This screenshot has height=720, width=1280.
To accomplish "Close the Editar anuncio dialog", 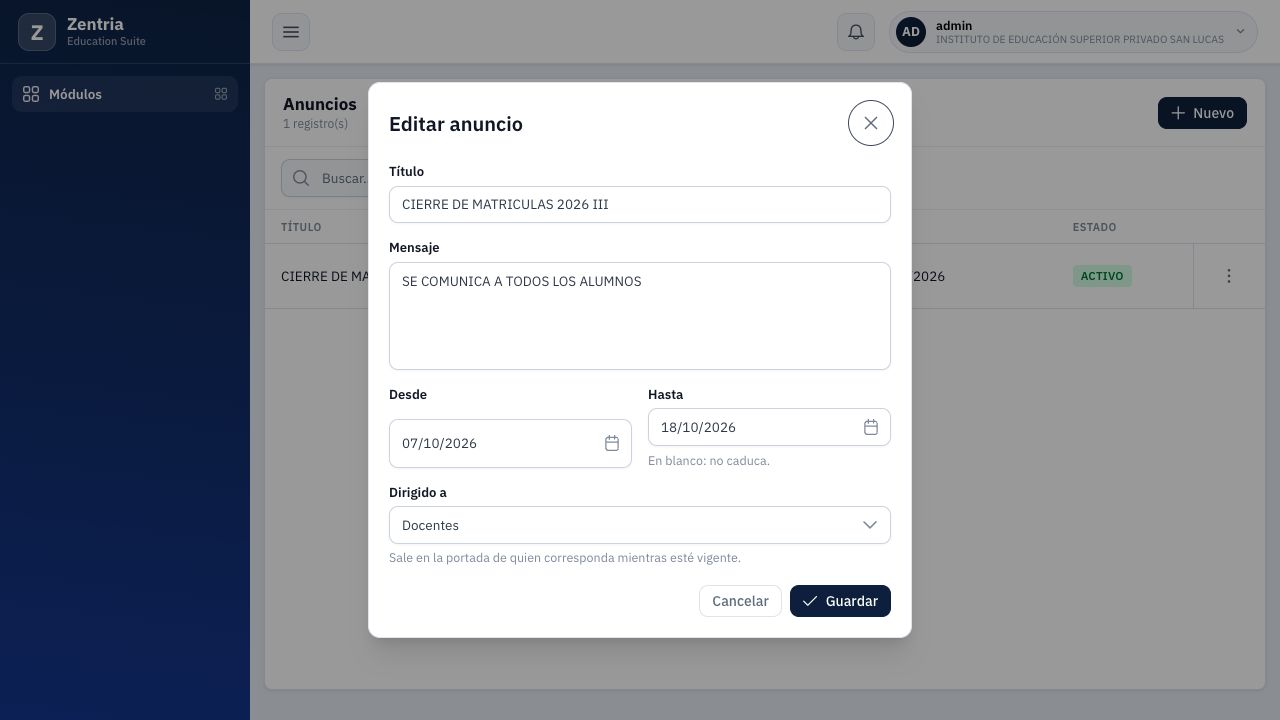I will pyautogui.click(x=870, y=123).
